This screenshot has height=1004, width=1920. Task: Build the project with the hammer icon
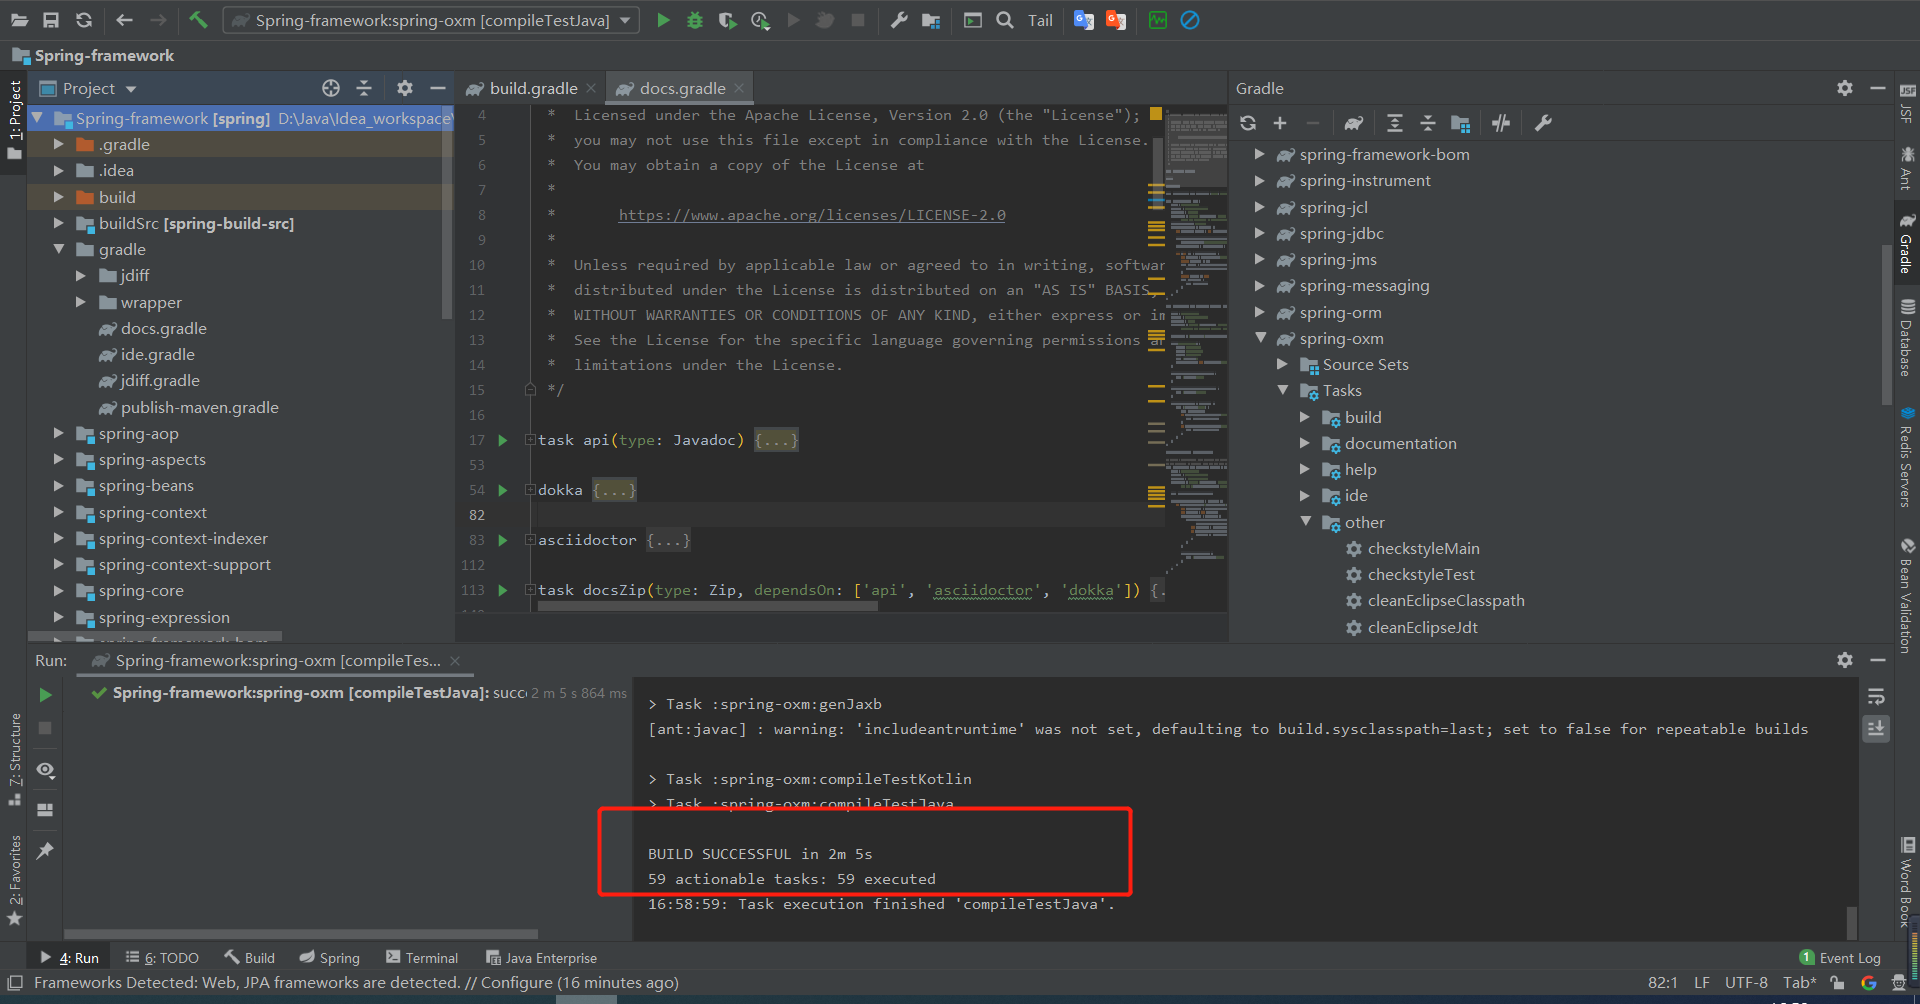(198, 20)
